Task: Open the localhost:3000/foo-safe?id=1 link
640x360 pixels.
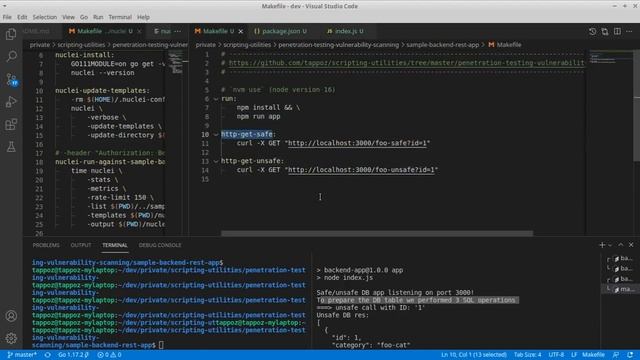Action: [357, 143]
